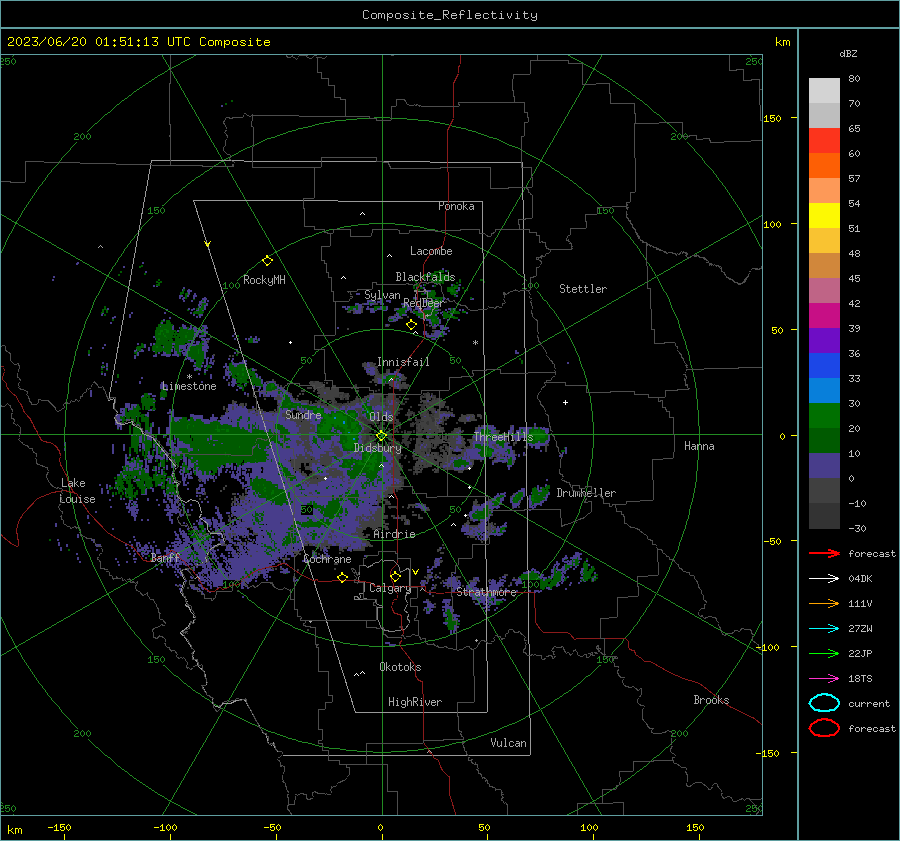This screenshot has height=841, width=900.
Task: Click the Calgary city label
Action: coord(390,588)
